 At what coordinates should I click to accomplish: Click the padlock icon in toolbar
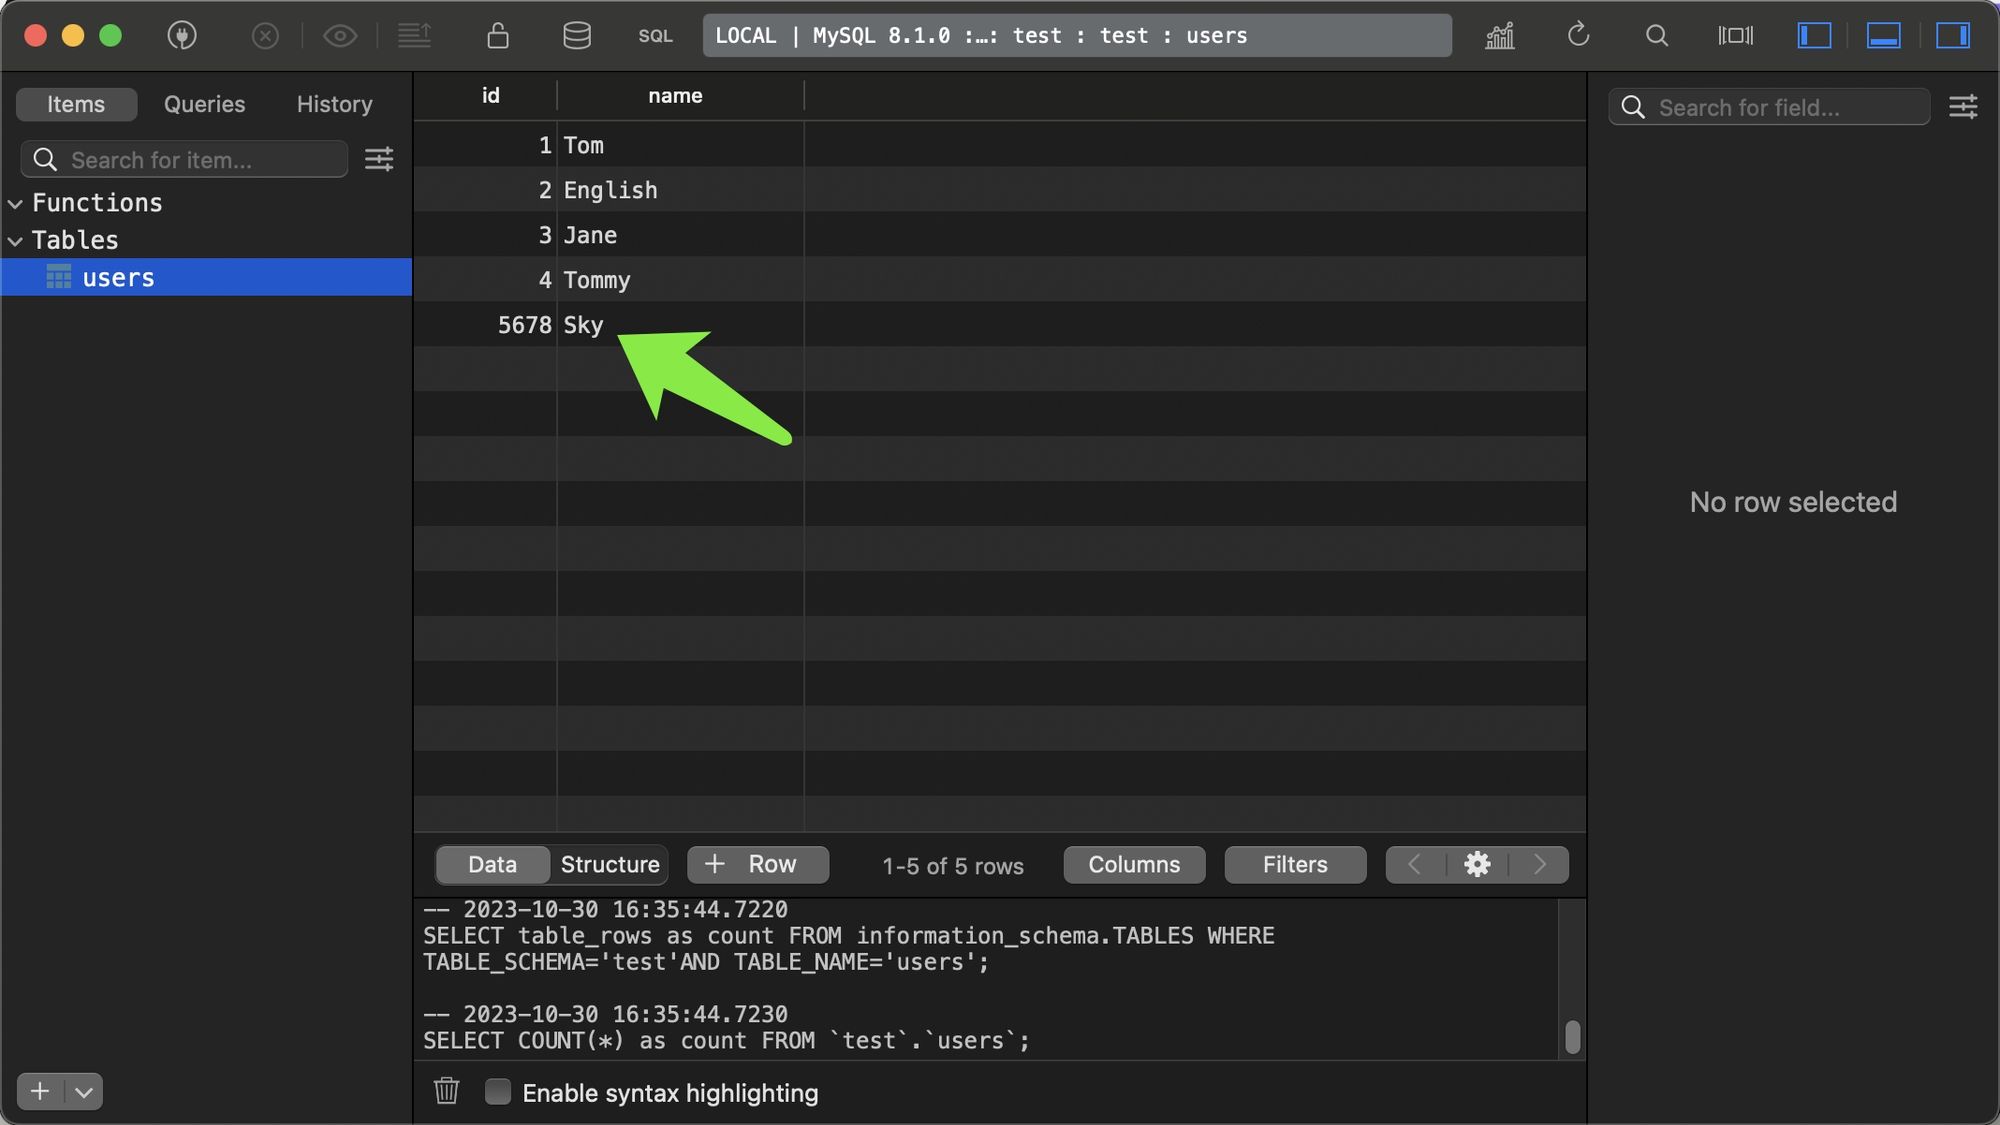497,36
